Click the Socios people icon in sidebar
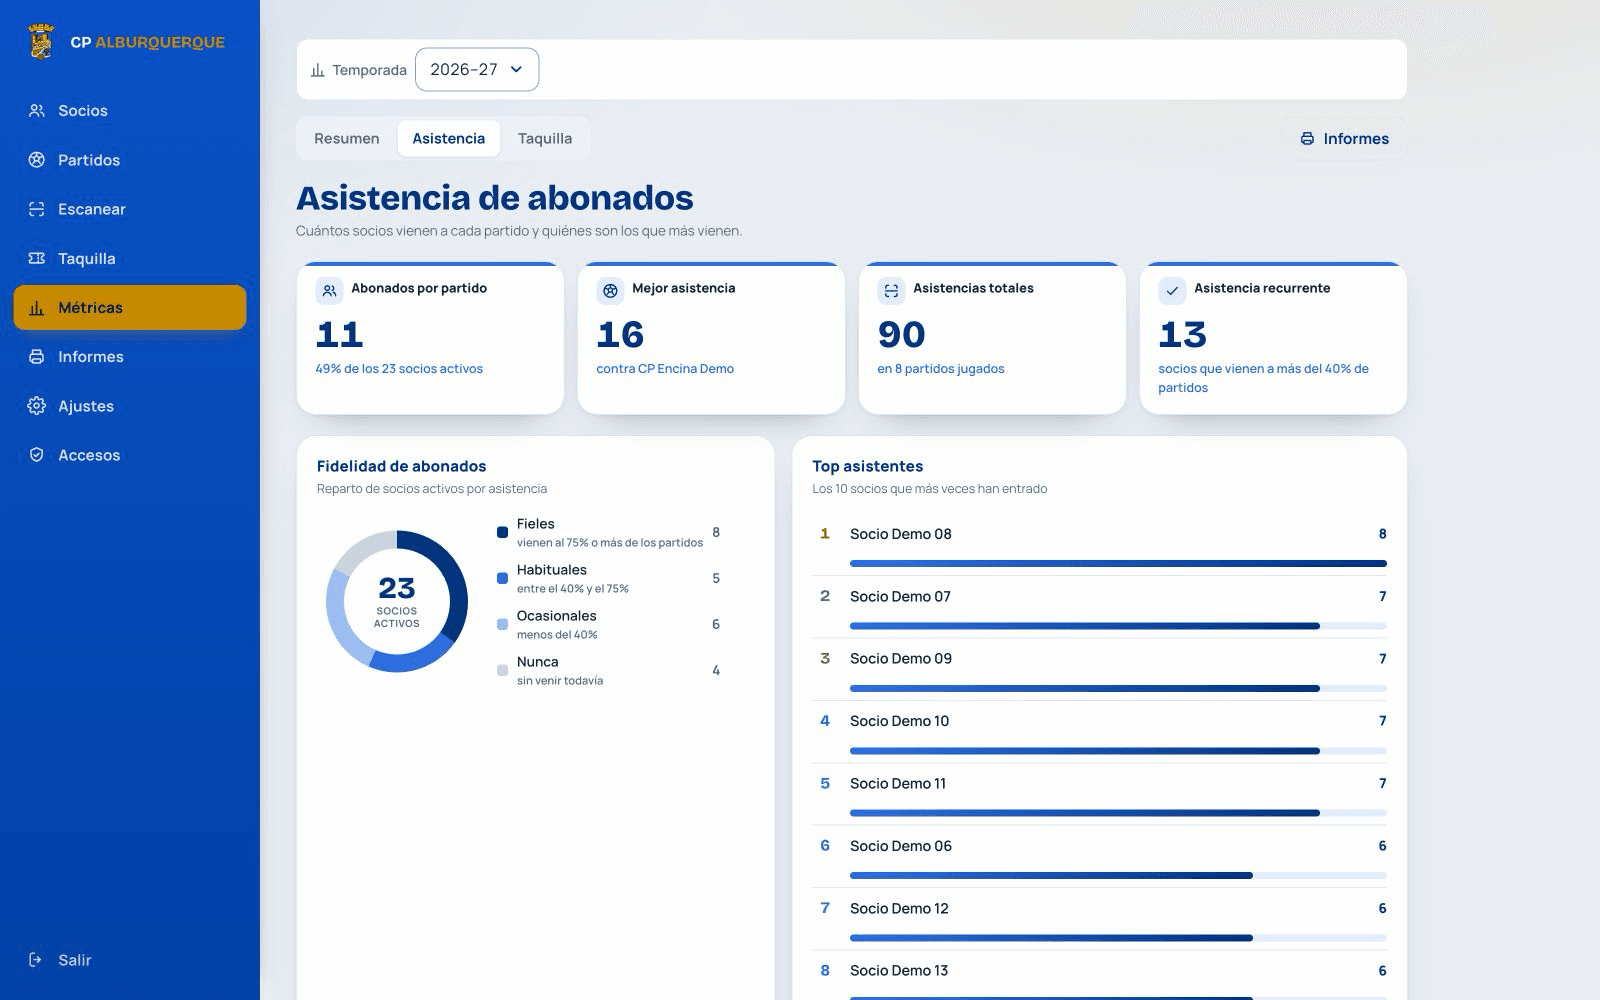This screenshot has height=1000, width=1600. (37, 111)
